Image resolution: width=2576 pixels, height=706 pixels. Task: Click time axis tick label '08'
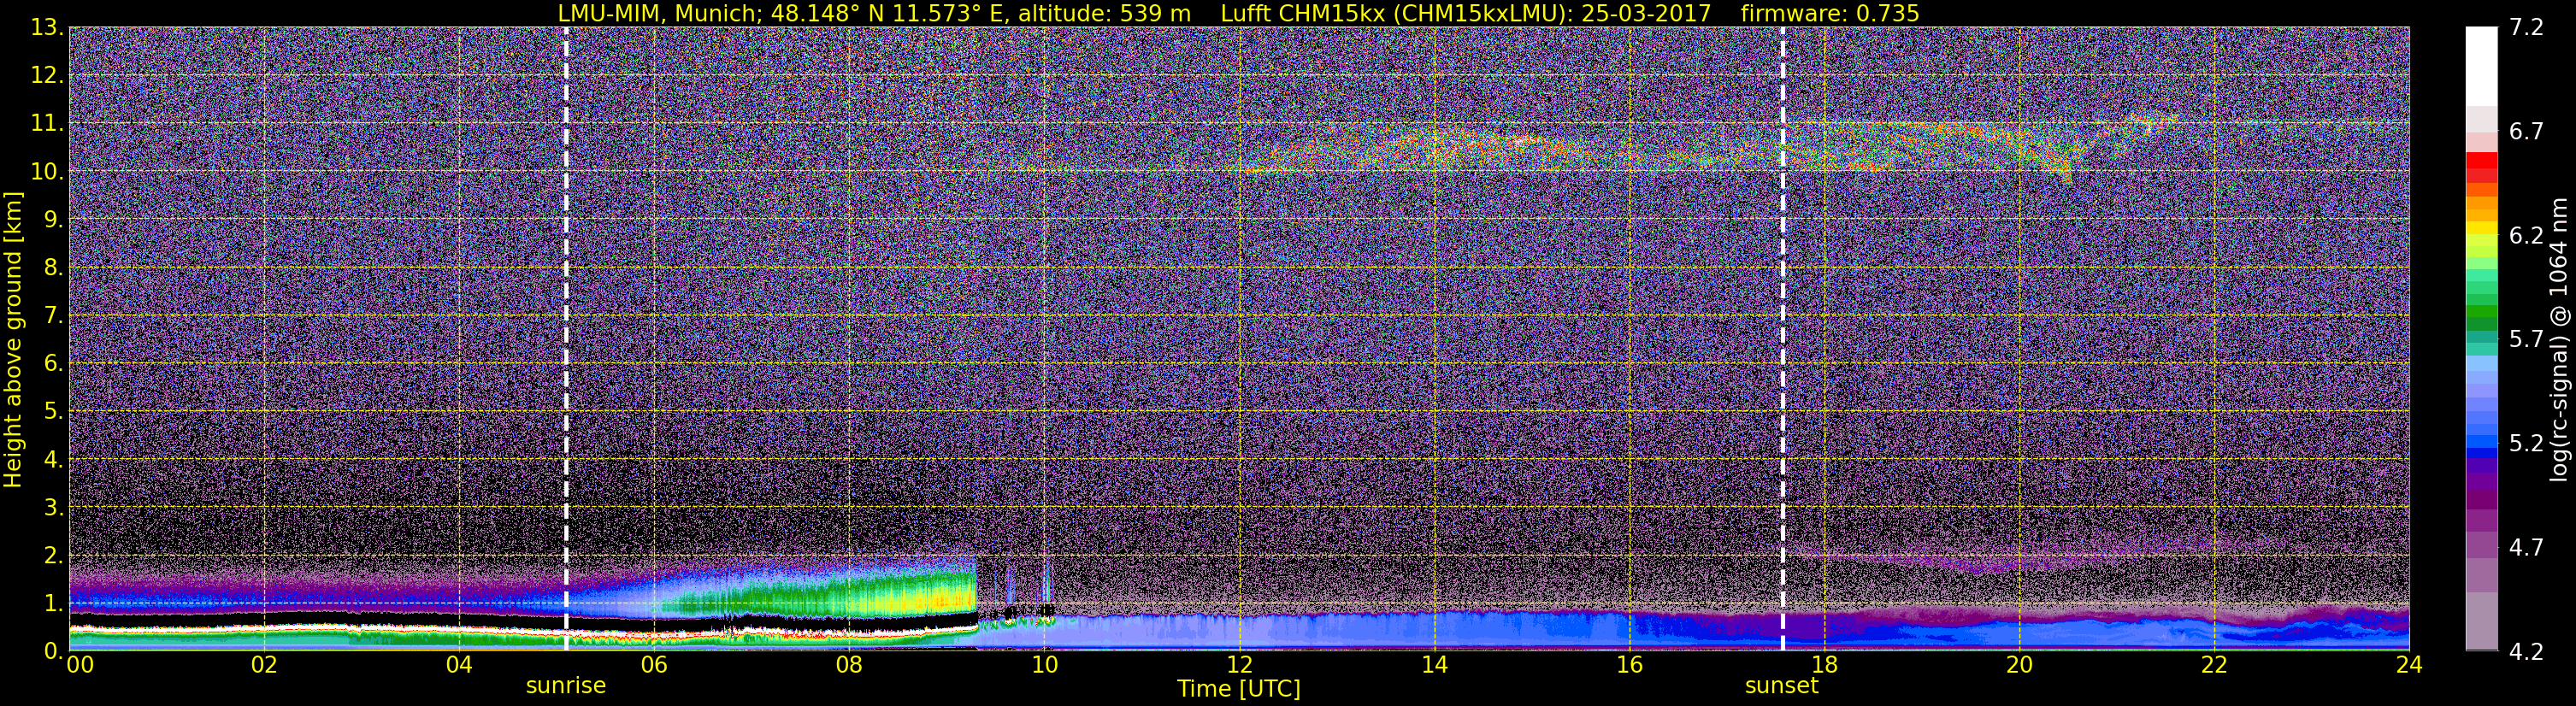coord(849,665)
